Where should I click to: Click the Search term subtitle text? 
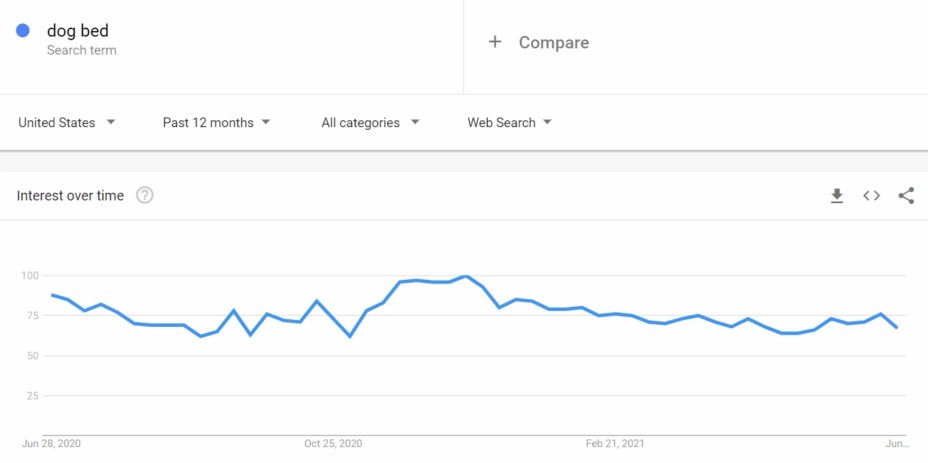81,50
